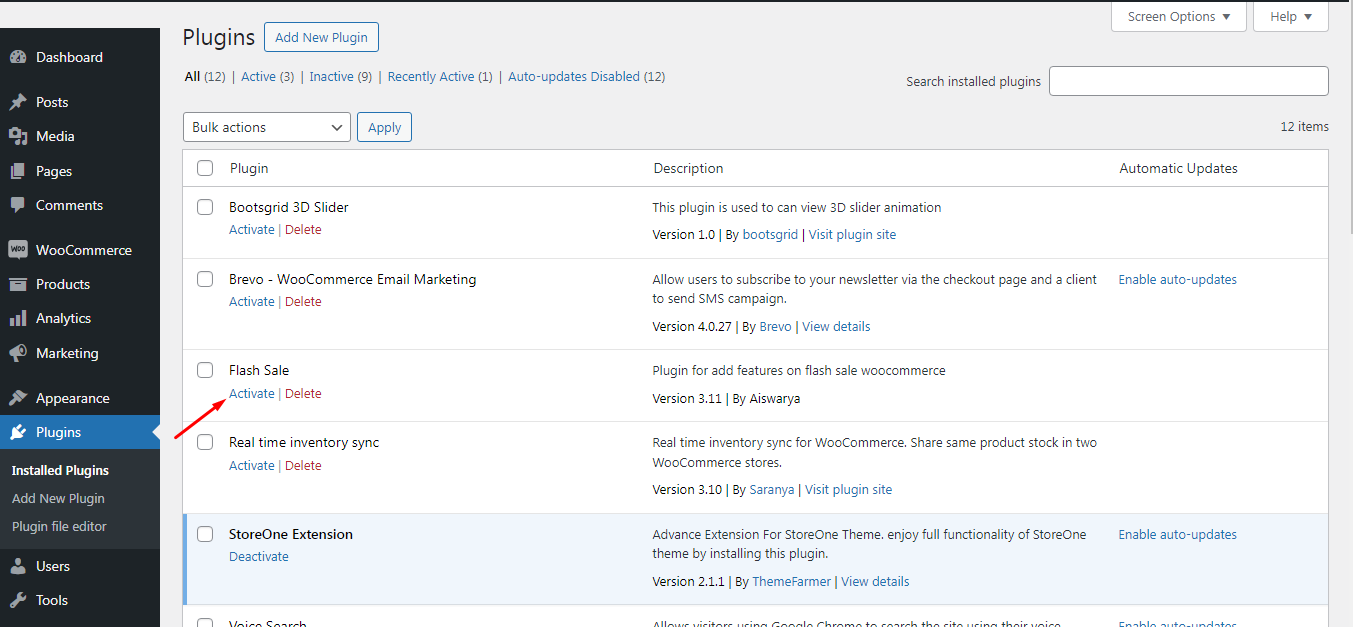
Task: Click the Media icon in sidebar
Action: click(18, 136)
